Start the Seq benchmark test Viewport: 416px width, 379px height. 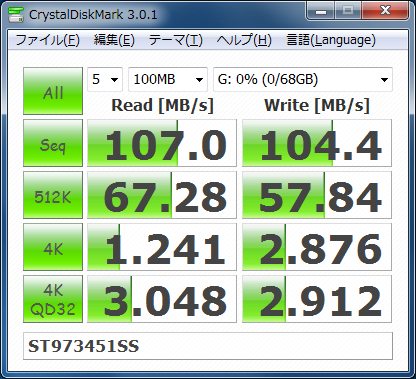click(53, 143)
